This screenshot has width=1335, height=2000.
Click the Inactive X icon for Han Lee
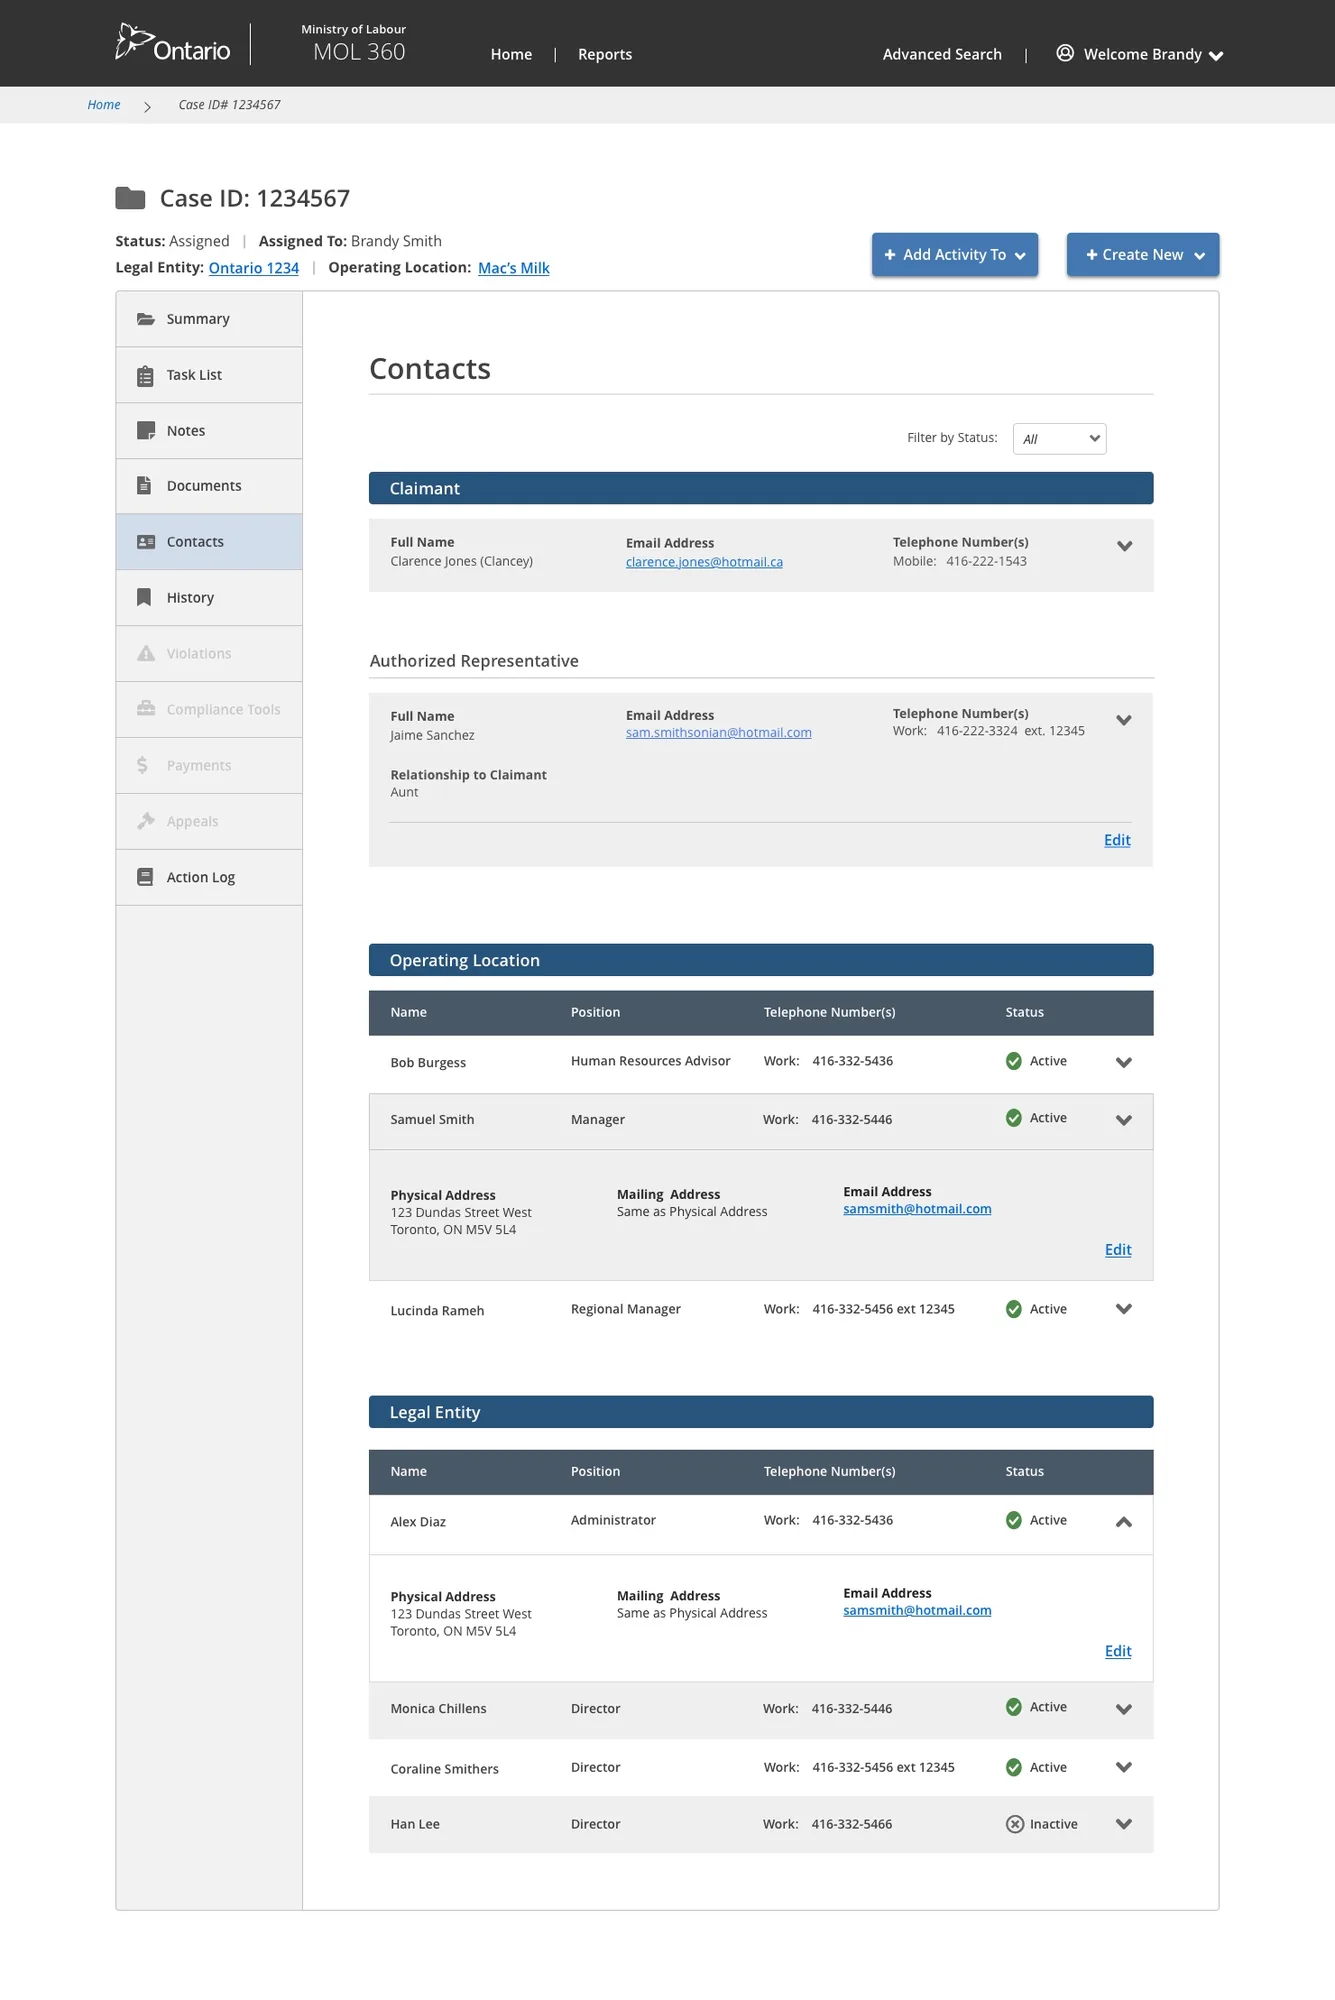pos(1015,1824)
